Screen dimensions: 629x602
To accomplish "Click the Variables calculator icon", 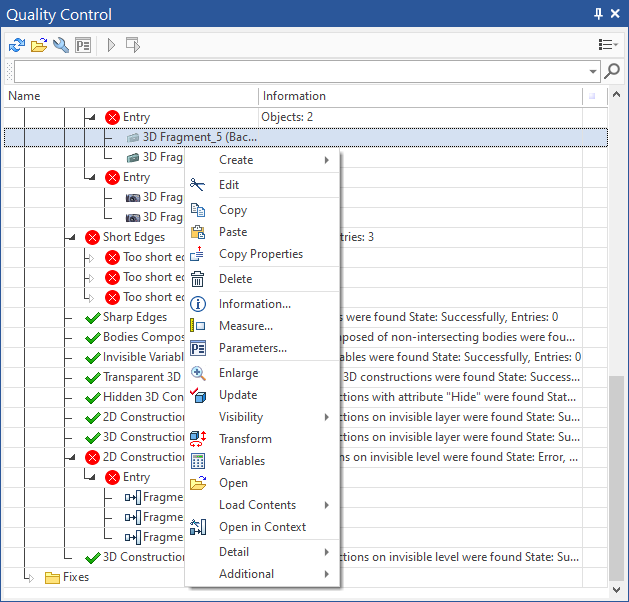I will (x=197, y=461).
